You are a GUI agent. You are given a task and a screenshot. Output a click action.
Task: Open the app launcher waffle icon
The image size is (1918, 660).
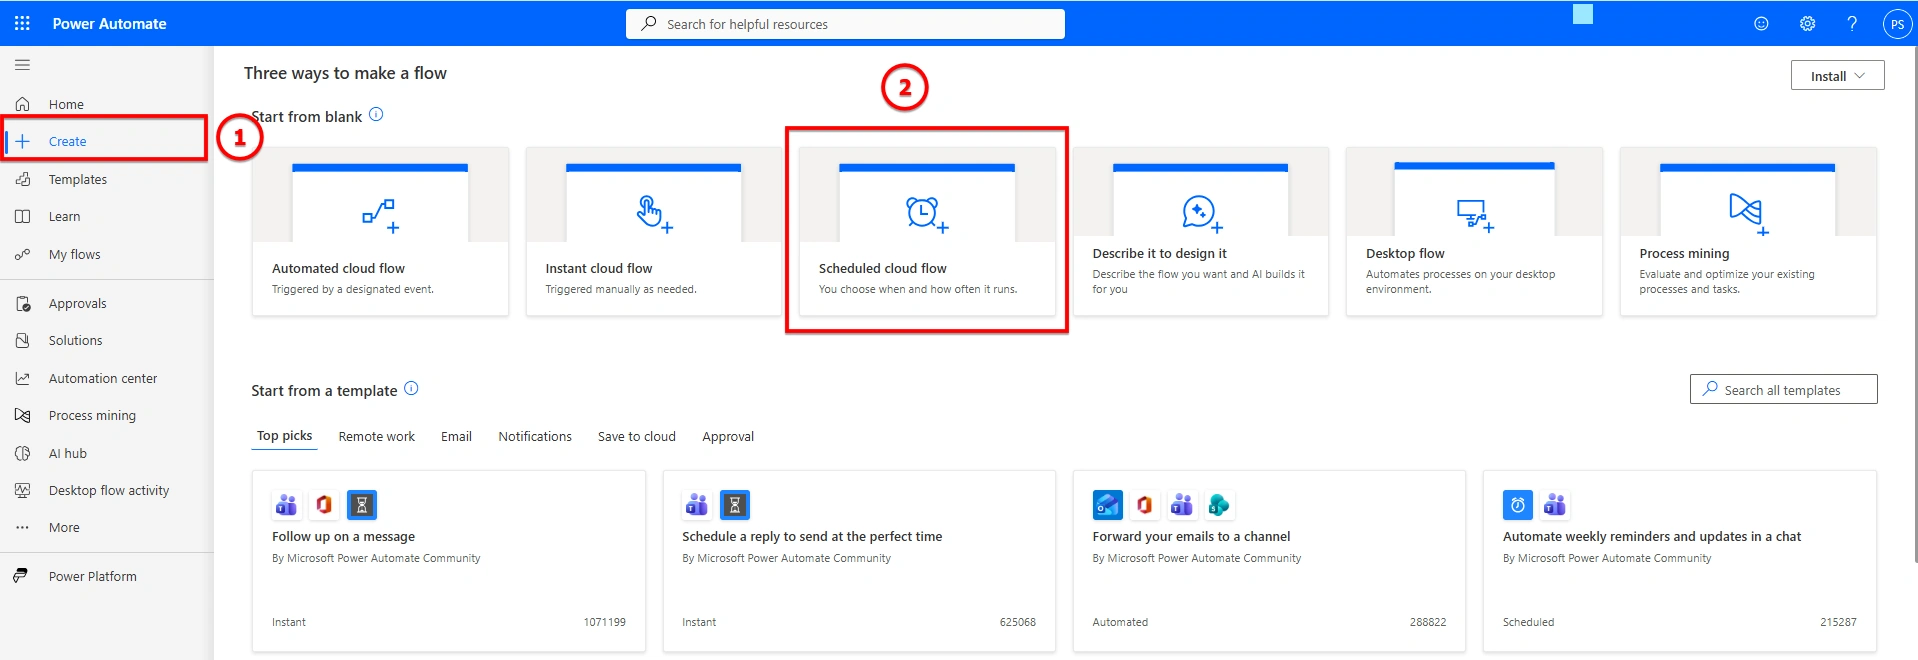[x=22, y=23]
